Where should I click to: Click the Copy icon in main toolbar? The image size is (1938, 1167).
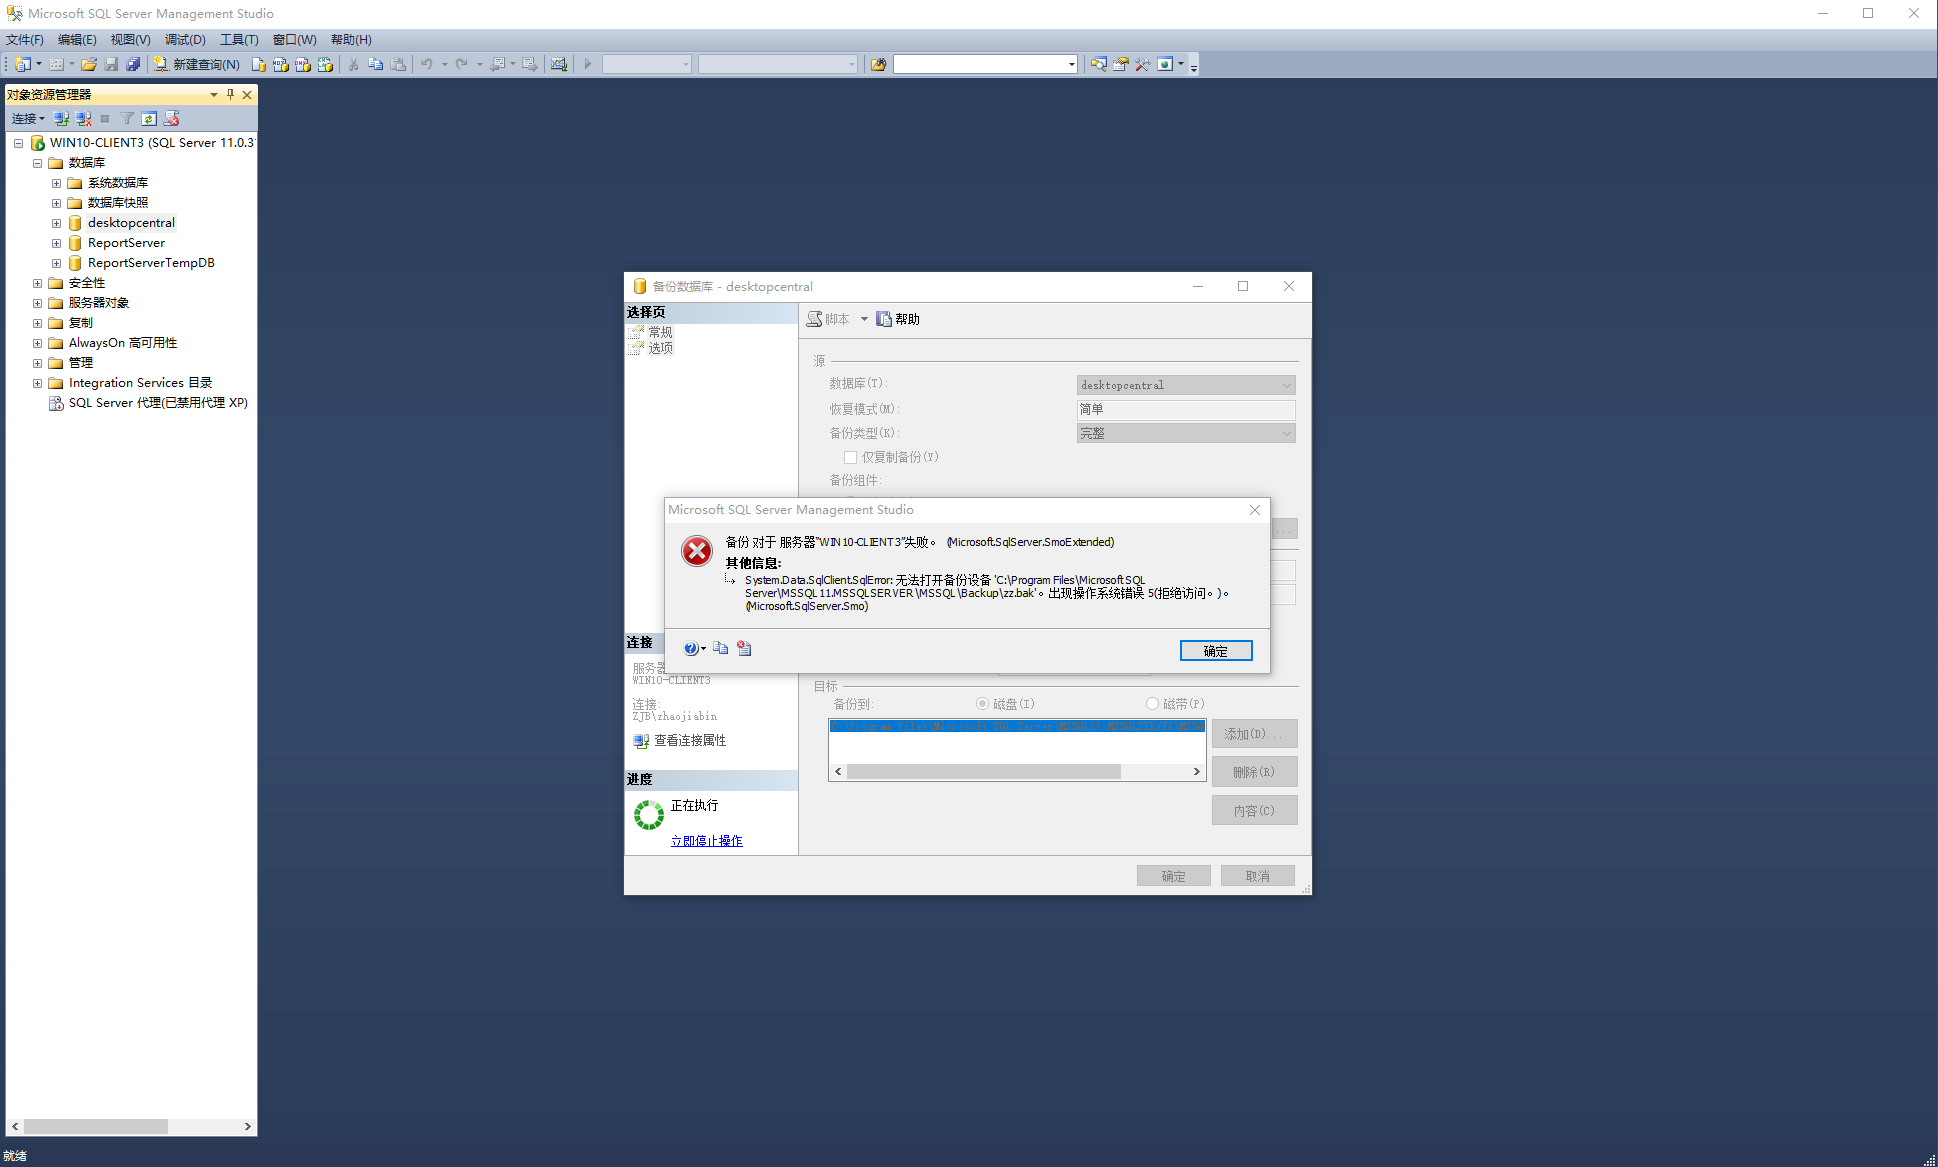click(x=376, y=64)
